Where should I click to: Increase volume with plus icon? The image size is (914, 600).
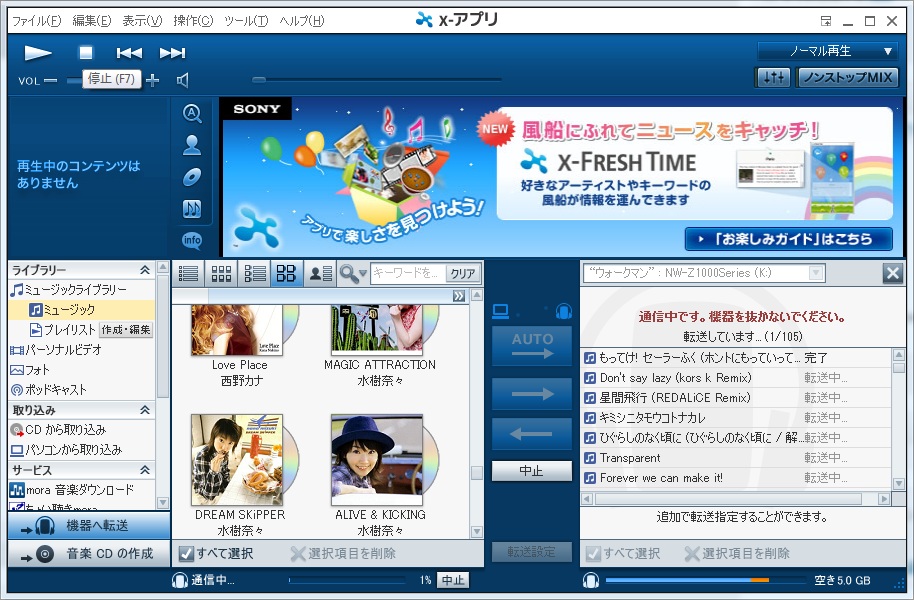click(153, 80)
